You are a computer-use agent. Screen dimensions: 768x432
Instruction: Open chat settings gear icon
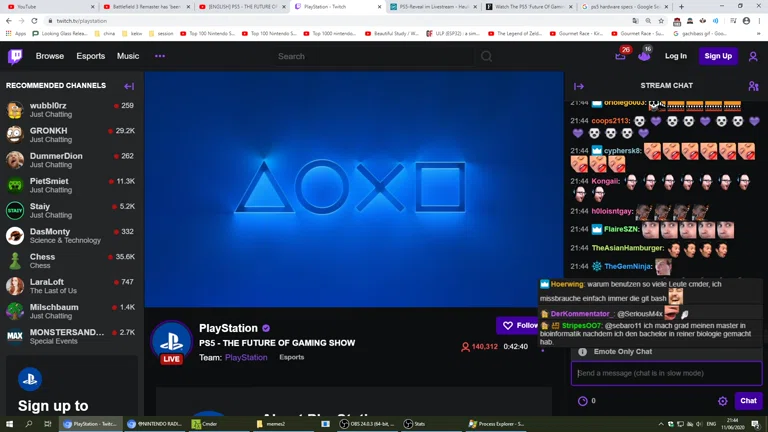pyautogui.click(x=723, y=401)
